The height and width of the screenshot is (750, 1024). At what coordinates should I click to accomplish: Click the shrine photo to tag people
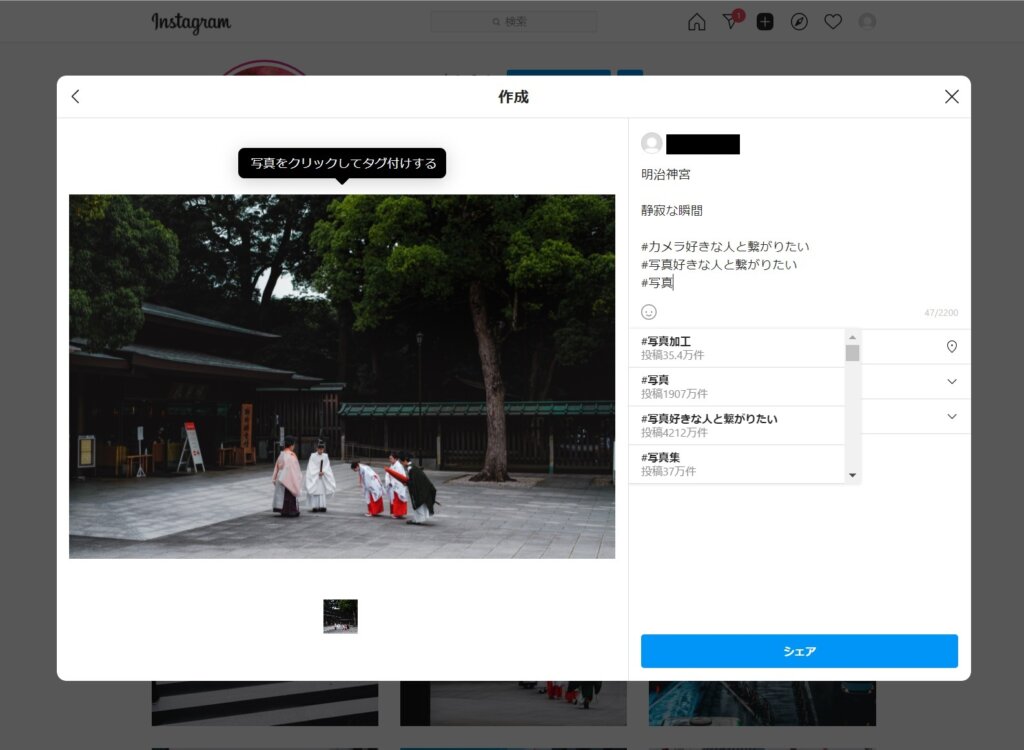tap(342, 376)
